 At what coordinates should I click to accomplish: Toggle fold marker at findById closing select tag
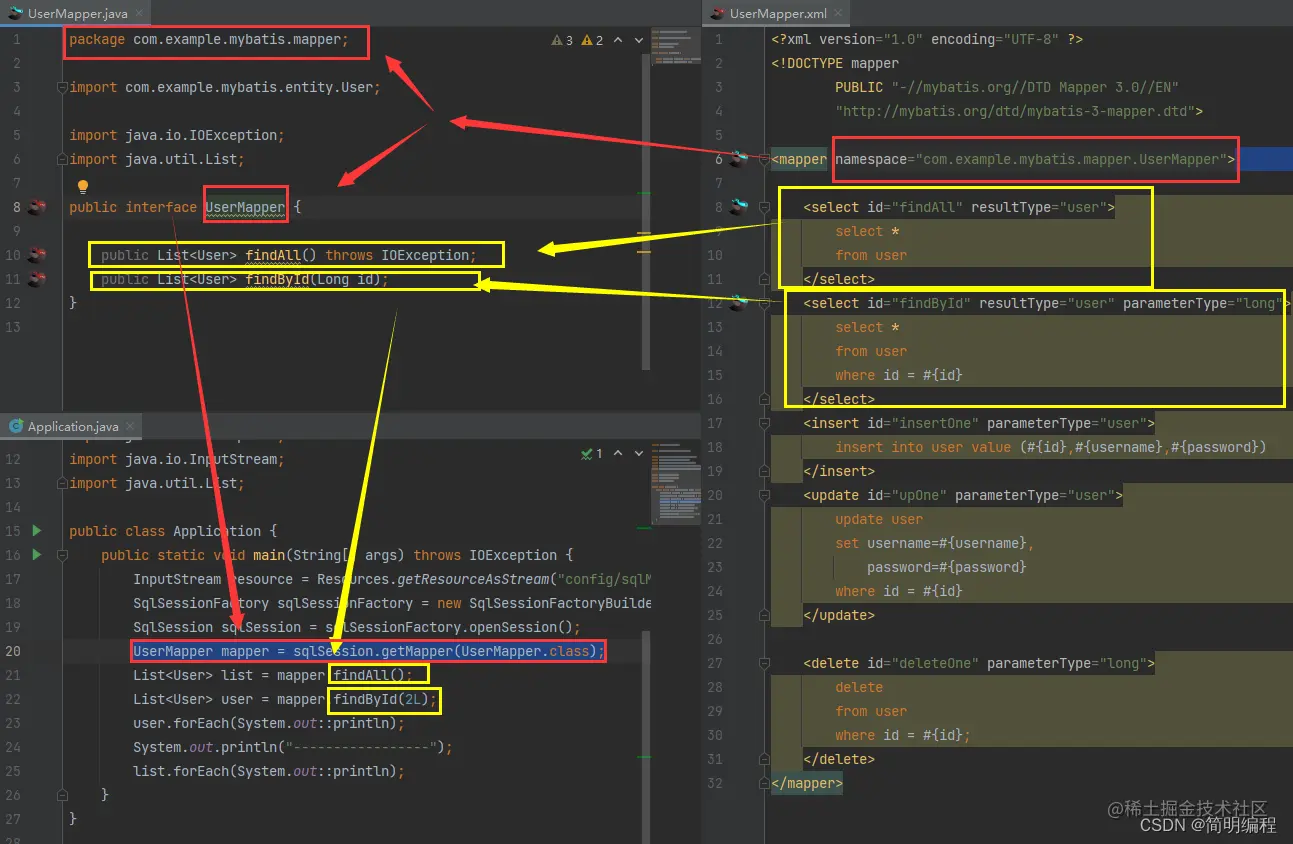pos(764,399)
